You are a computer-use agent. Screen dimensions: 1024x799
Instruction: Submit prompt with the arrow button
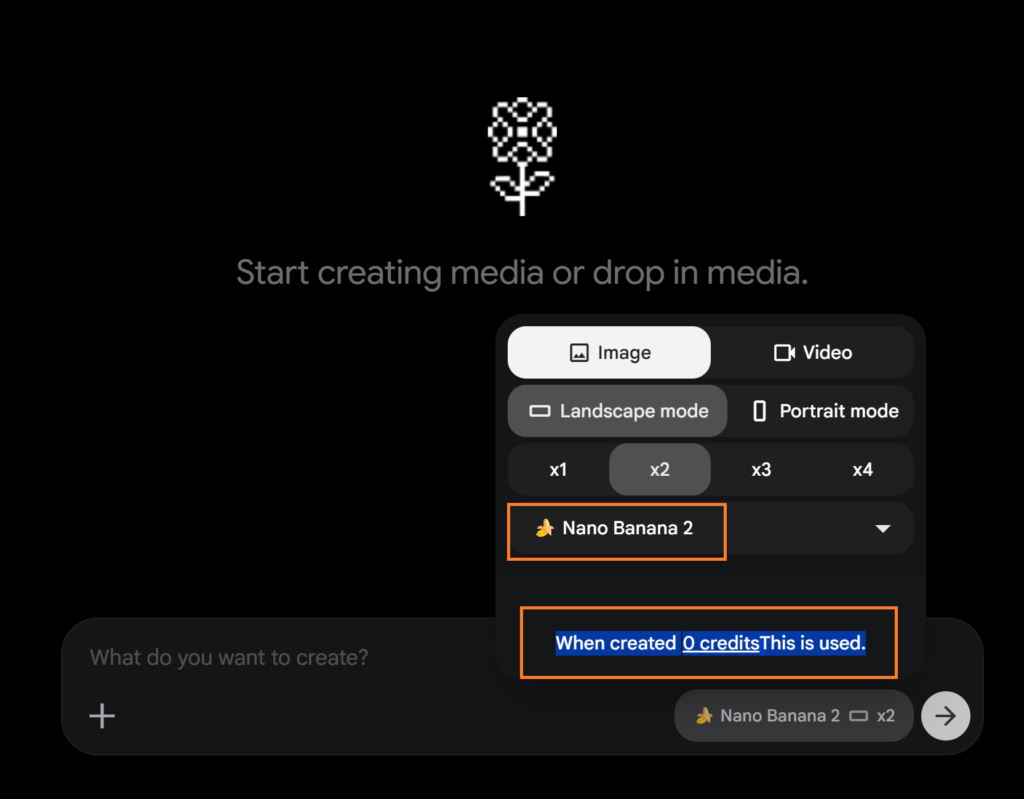(945, 715)
